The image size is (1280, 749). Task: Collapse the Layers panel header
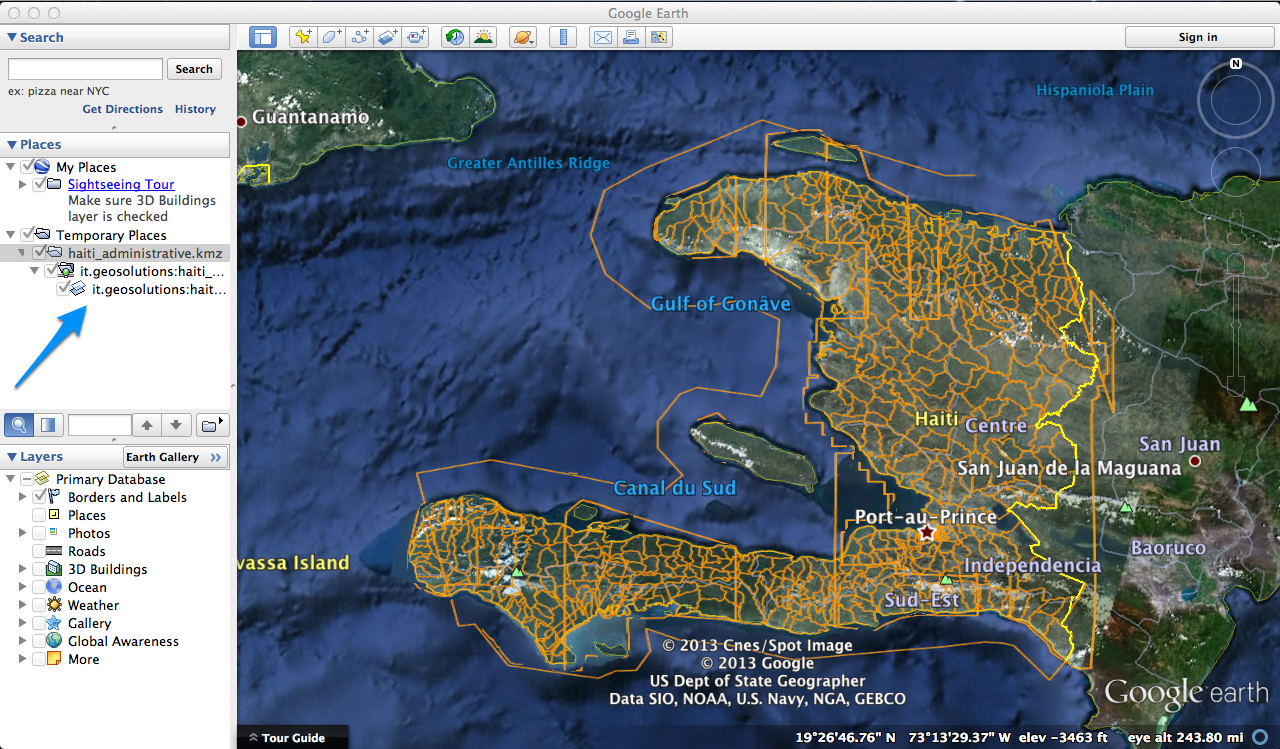tap(62, 457)
